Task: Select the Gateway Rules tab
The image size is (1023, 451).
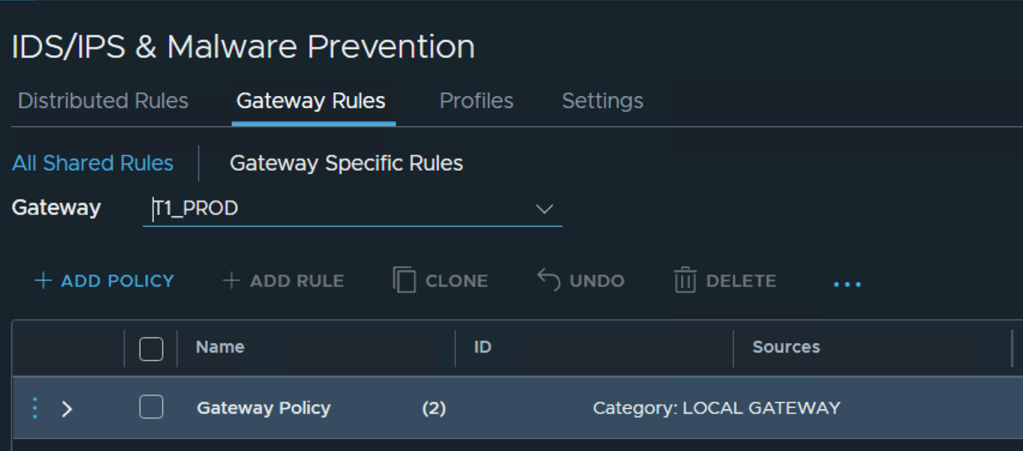Action: click(x=311, y=101)
